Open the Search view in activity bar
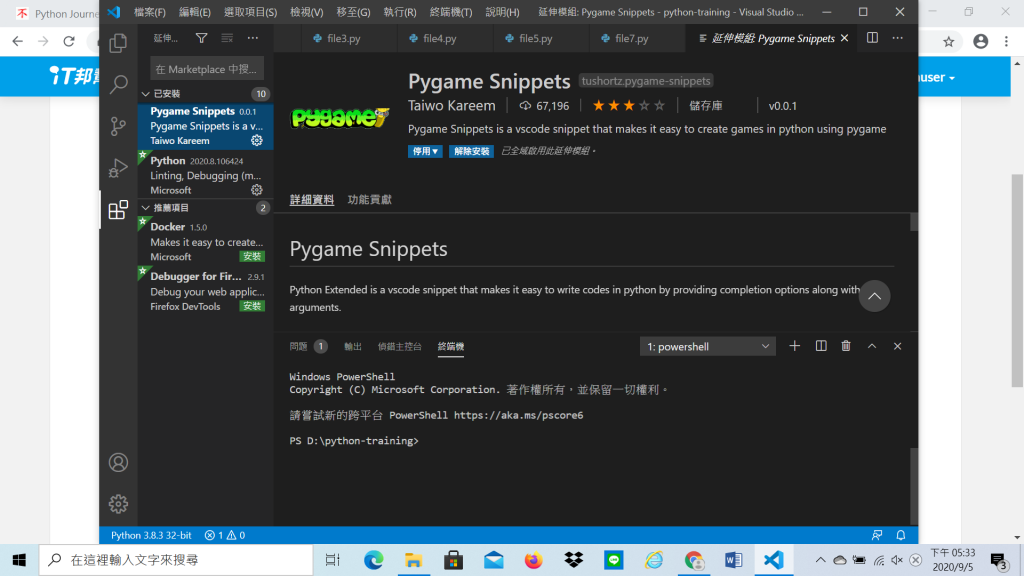The width and height of the screenshot is (1024, 576). [x=118, y=84]
